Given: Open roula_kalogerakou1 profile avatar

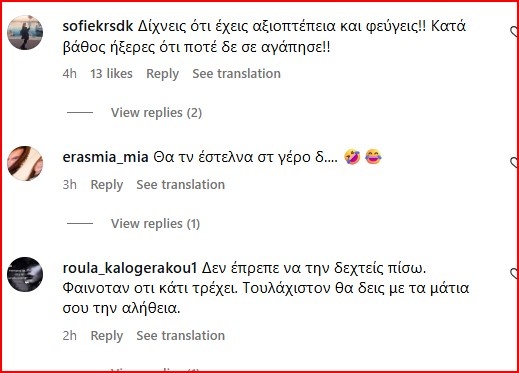Looking at the screenshot, I should [x=25, y=275].
